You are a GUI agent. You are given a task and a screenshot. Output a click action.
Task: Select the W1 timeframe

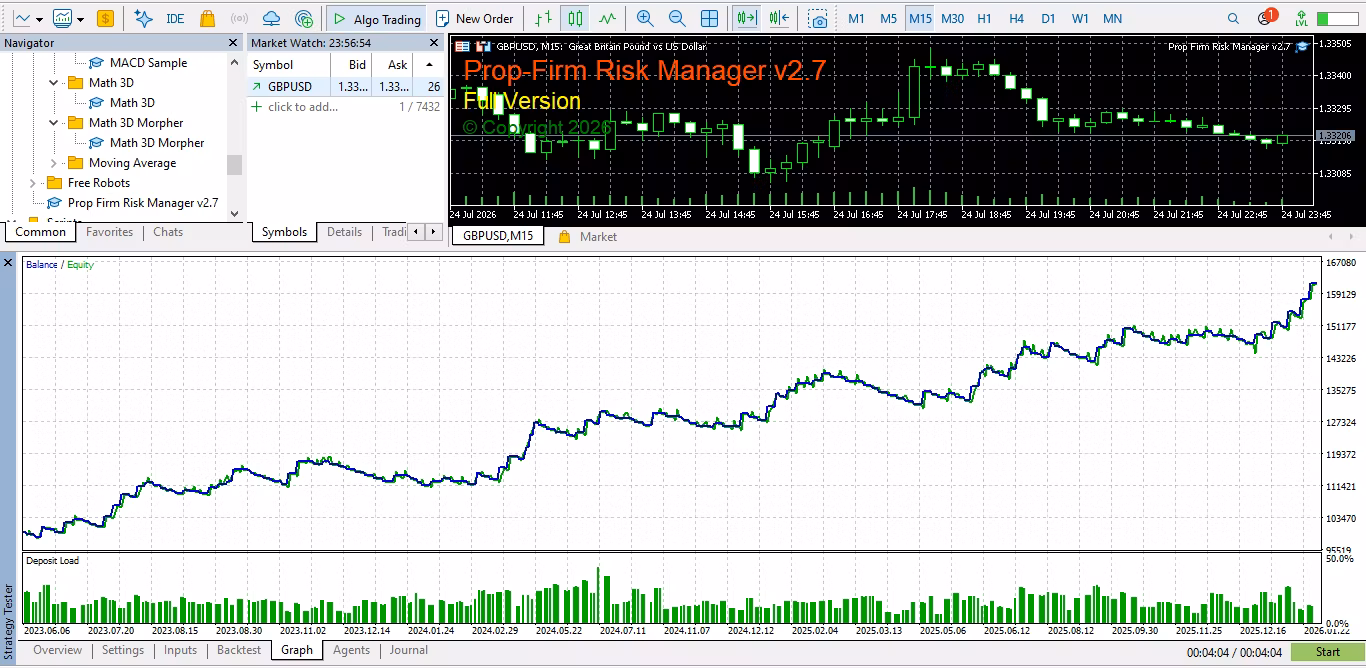coord(1080,18)
